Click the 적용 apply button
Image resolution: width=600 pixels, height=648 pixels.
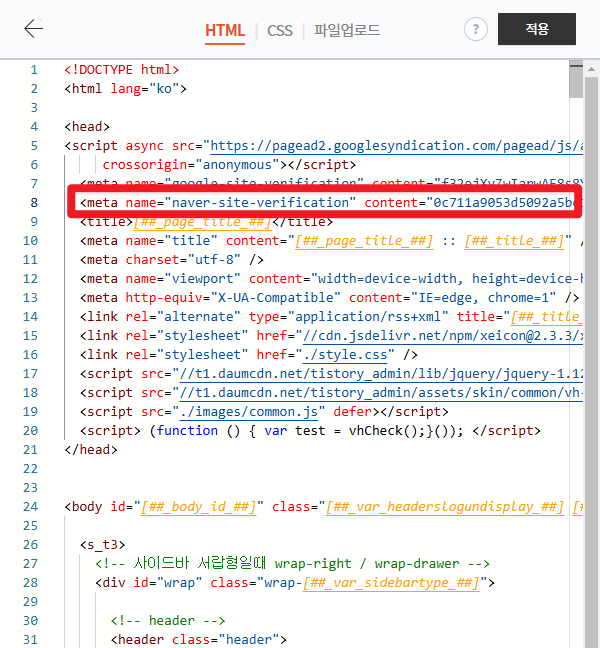click(536, 29)
